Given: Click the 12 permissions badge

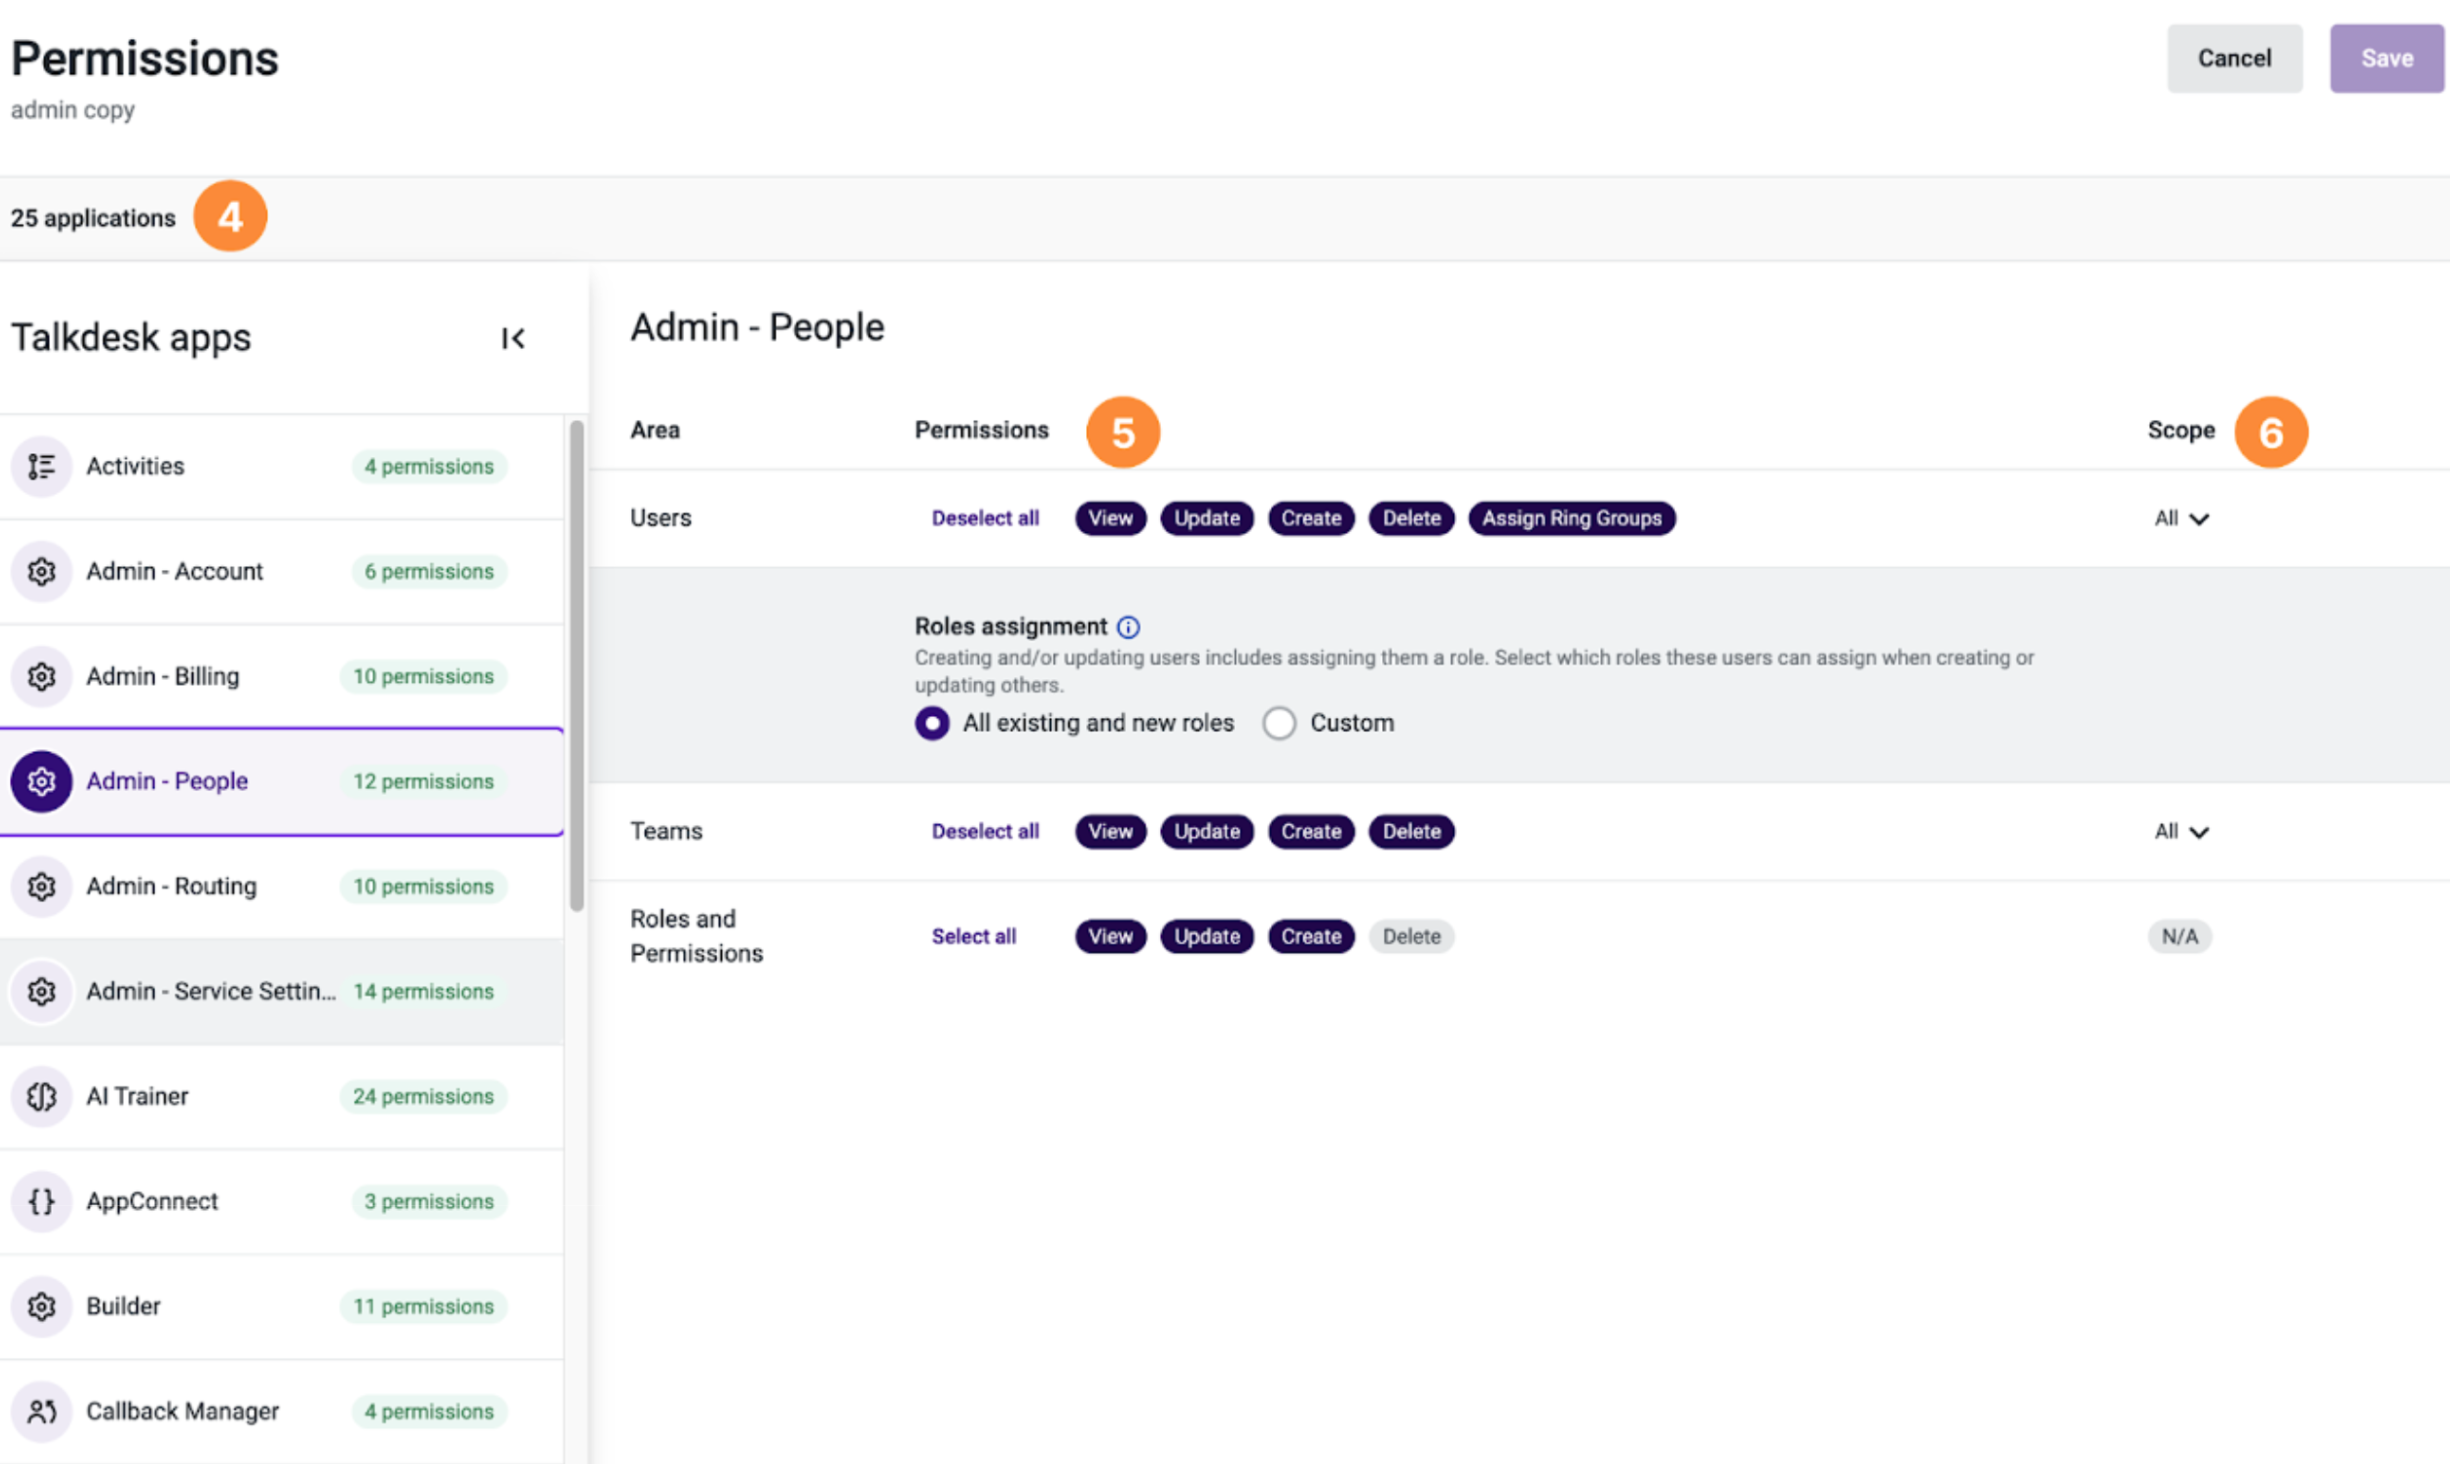Looking at the screenshot, I should point(423,781).
